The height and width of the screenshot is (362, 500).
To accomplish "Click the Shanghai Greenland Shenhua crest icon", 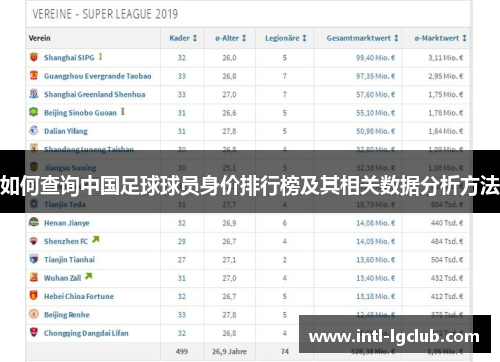I will [34, 94].
